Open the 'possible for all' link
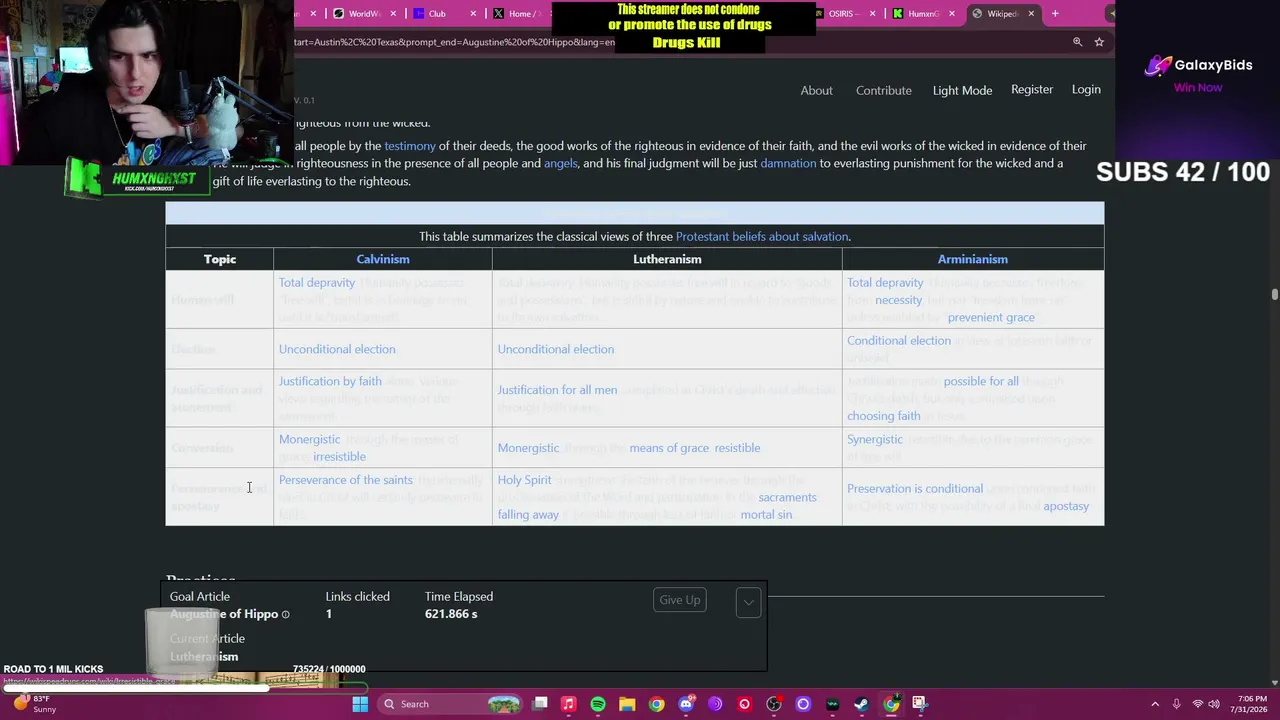 coord(981,381)
